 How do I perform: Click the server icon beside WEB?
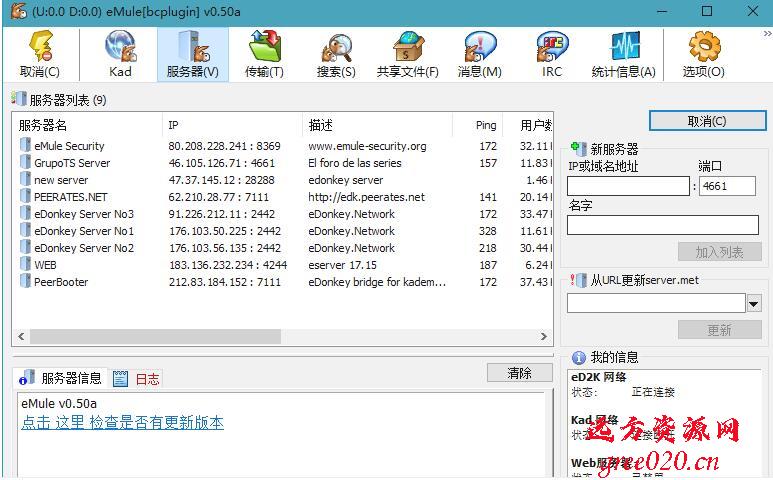tap(25, 264)
